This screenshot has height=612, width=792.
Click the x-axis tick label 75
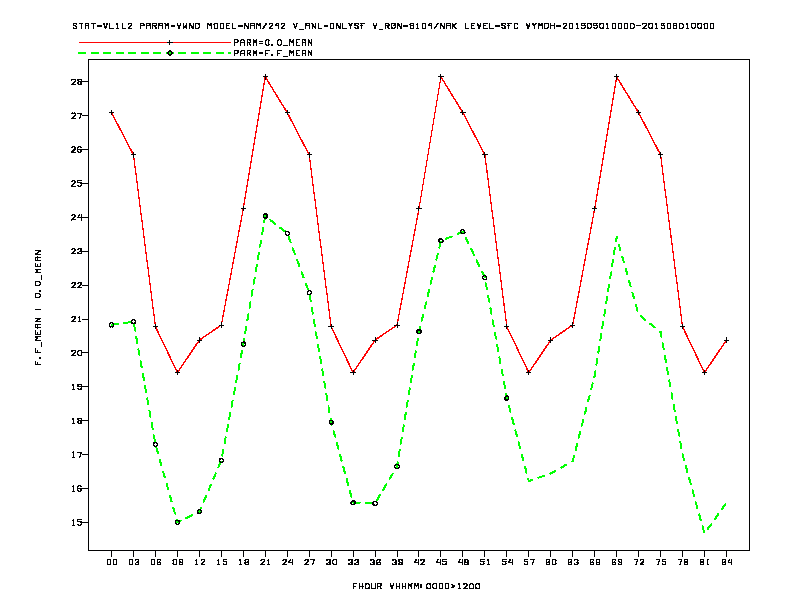(661, 562)
